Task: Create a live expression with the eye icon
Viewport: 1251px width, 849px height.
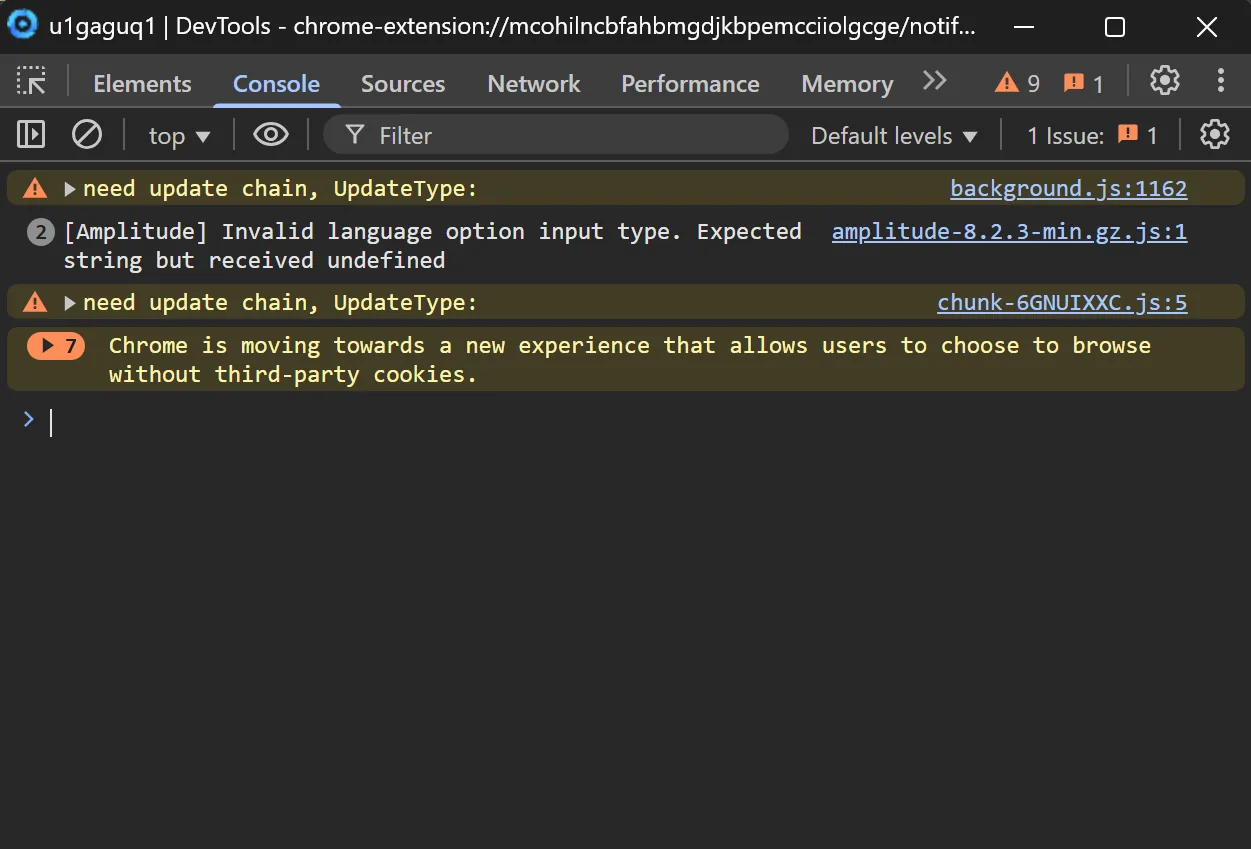Action: coord(269,134)
